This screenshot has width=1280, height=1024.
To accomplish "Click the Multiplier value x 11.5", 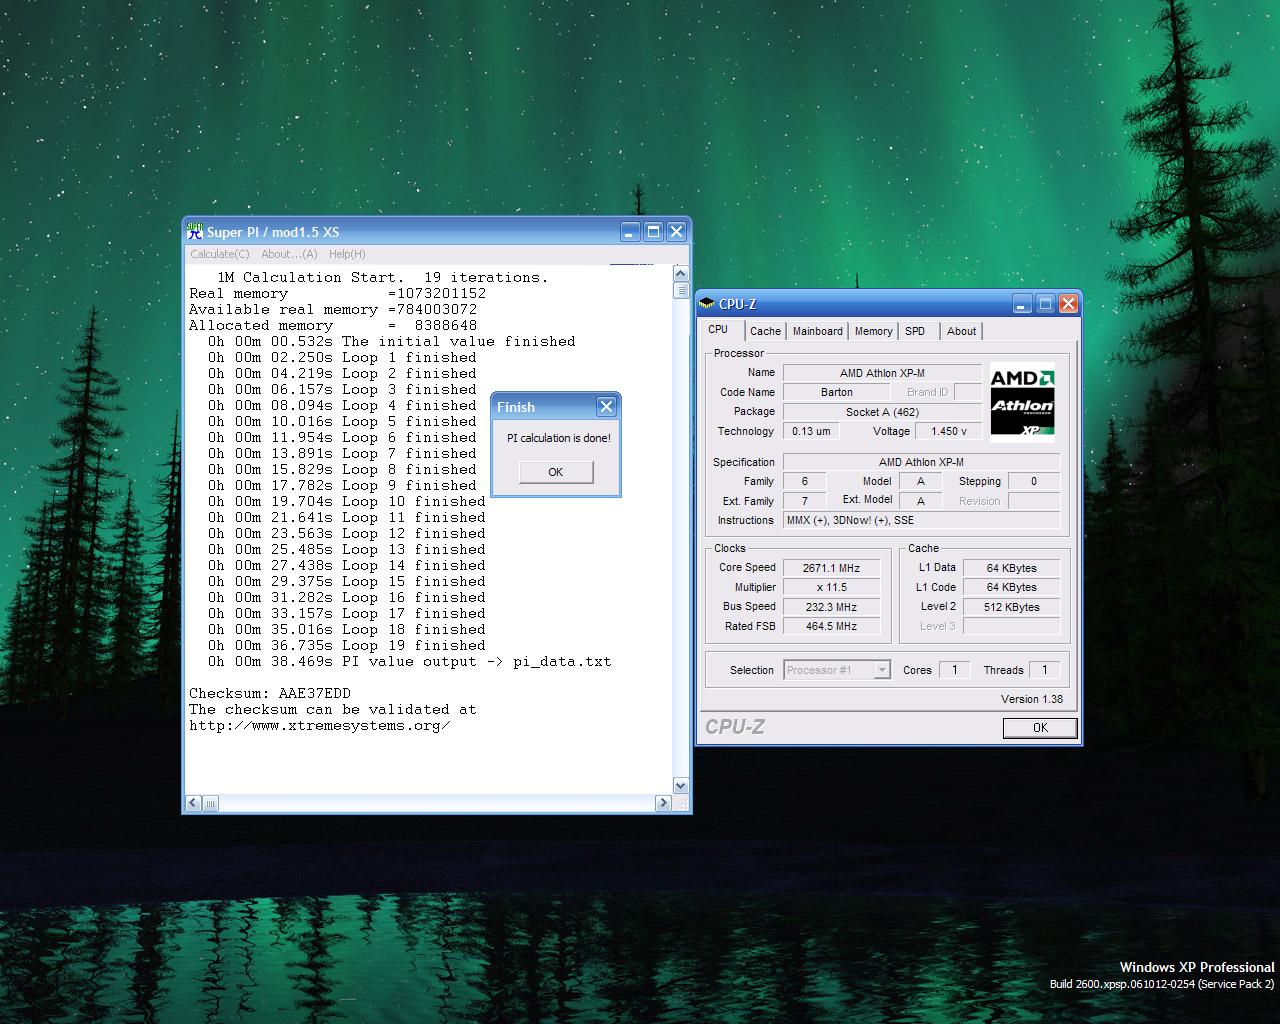I will tap(831, 587).
